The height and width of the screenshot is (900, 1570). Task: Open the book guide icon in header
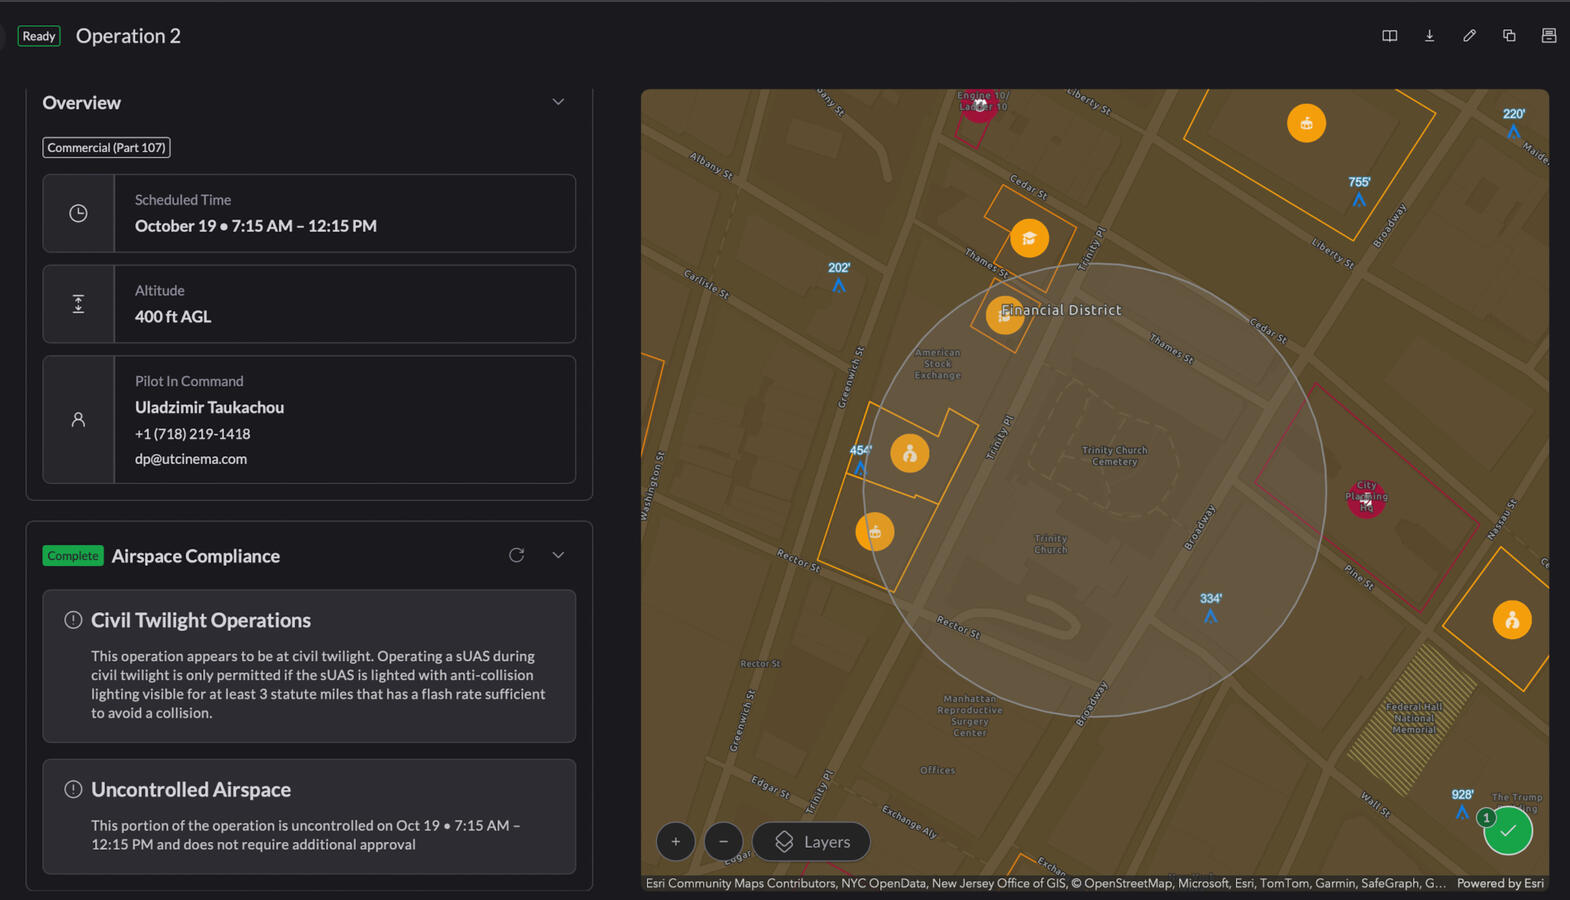(x=1389, y=36)
